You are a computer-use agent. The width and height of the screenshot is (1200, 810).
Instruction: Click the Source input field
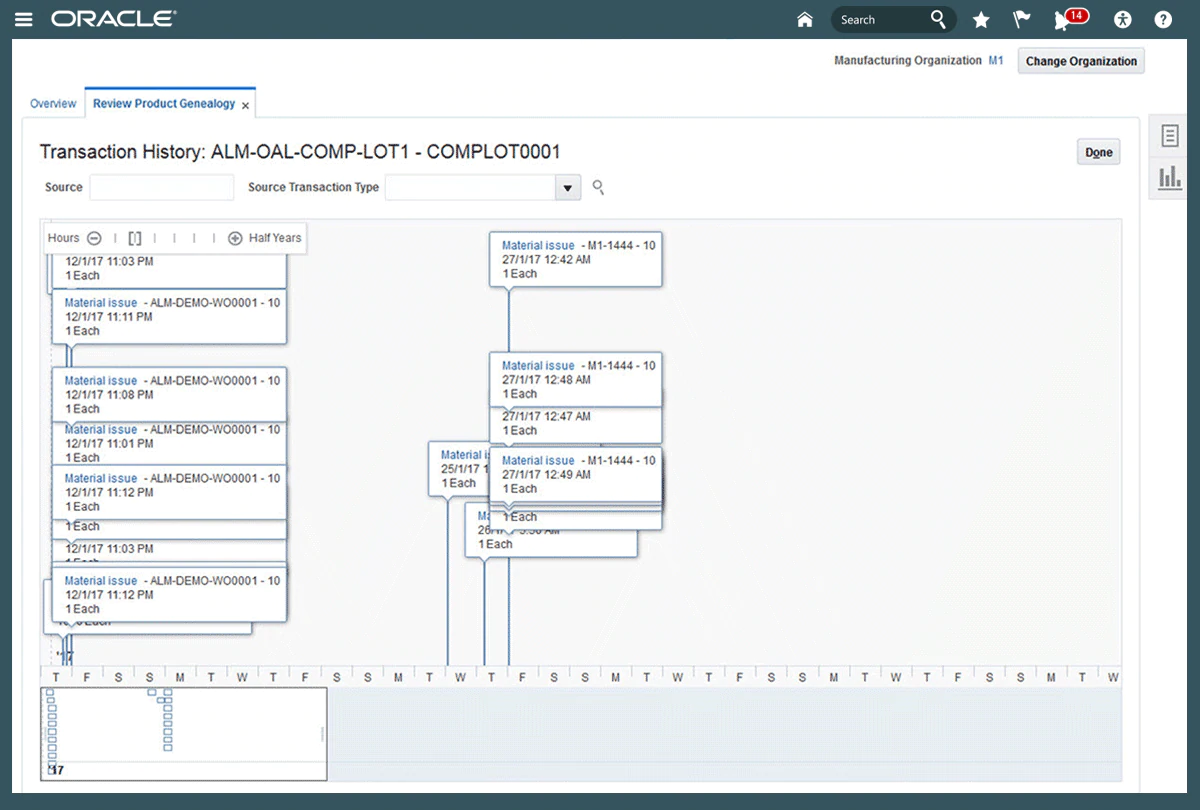161,187
